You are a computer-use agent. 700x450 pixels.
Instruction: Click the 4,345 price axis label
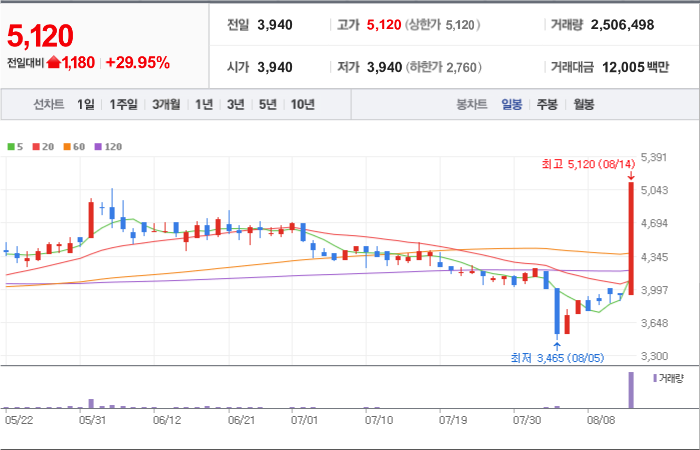tap(654, 257)
